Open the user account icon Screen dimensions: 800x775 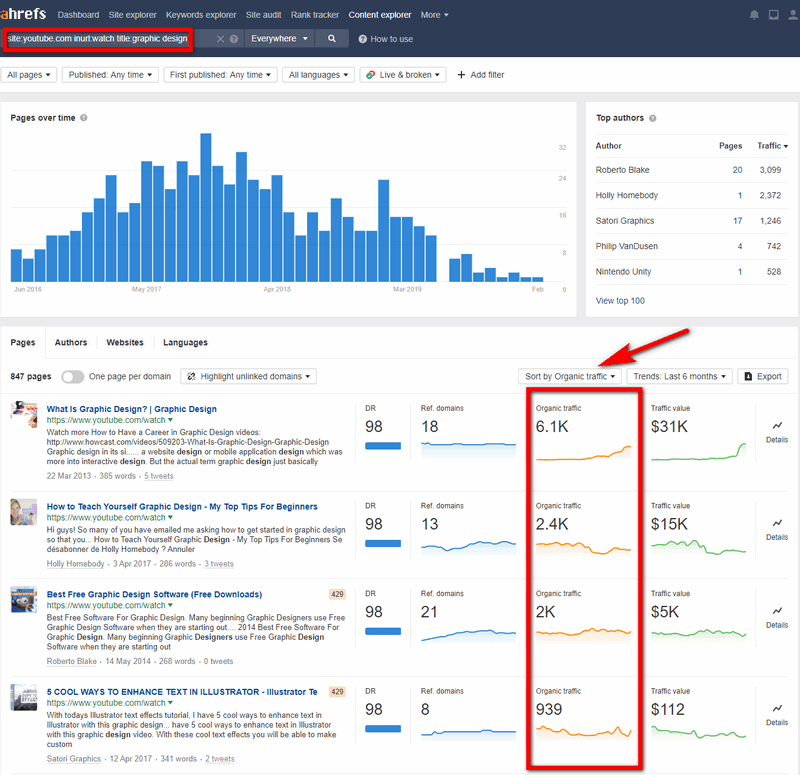(794, 15)
